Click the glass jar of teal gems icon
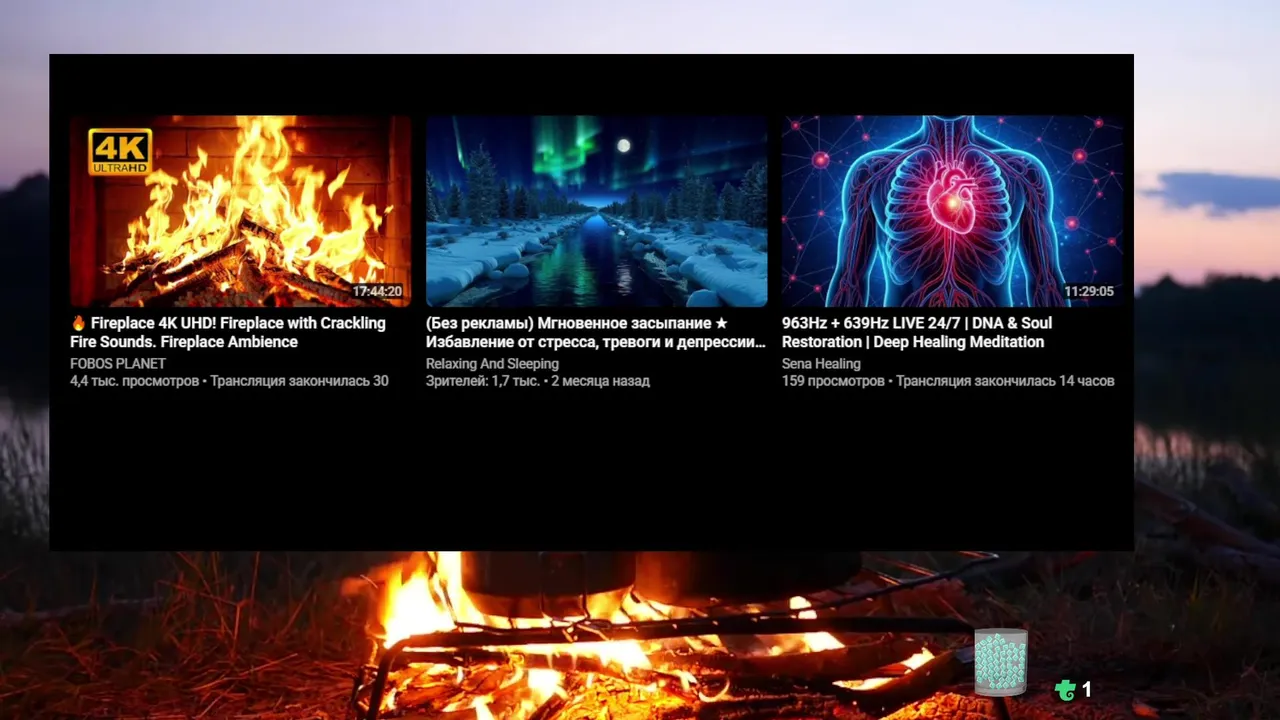1280x720 pixels. point(1001,662)
